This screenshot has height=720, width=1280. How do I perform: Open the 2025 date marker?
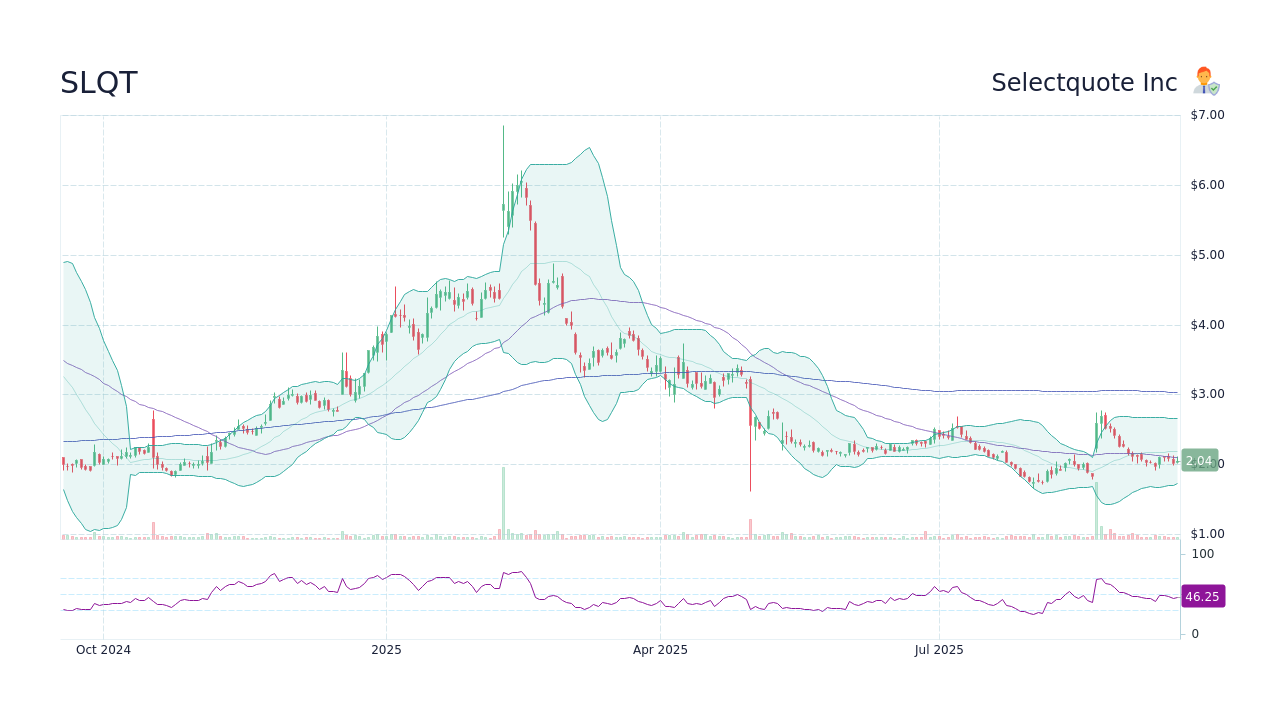pos(386,649)
